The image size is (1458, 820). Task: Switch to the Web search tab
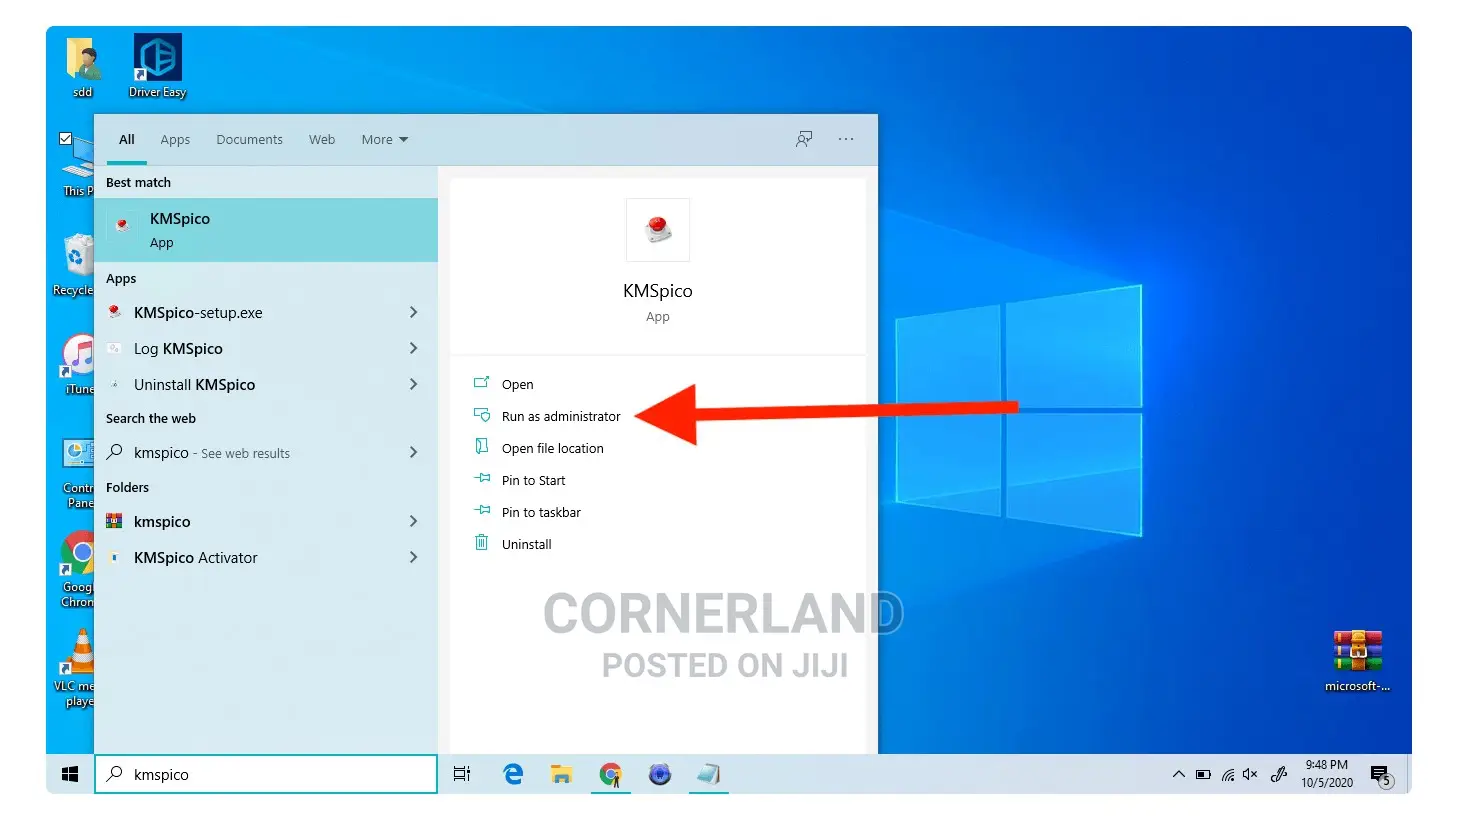pos(322,140)
